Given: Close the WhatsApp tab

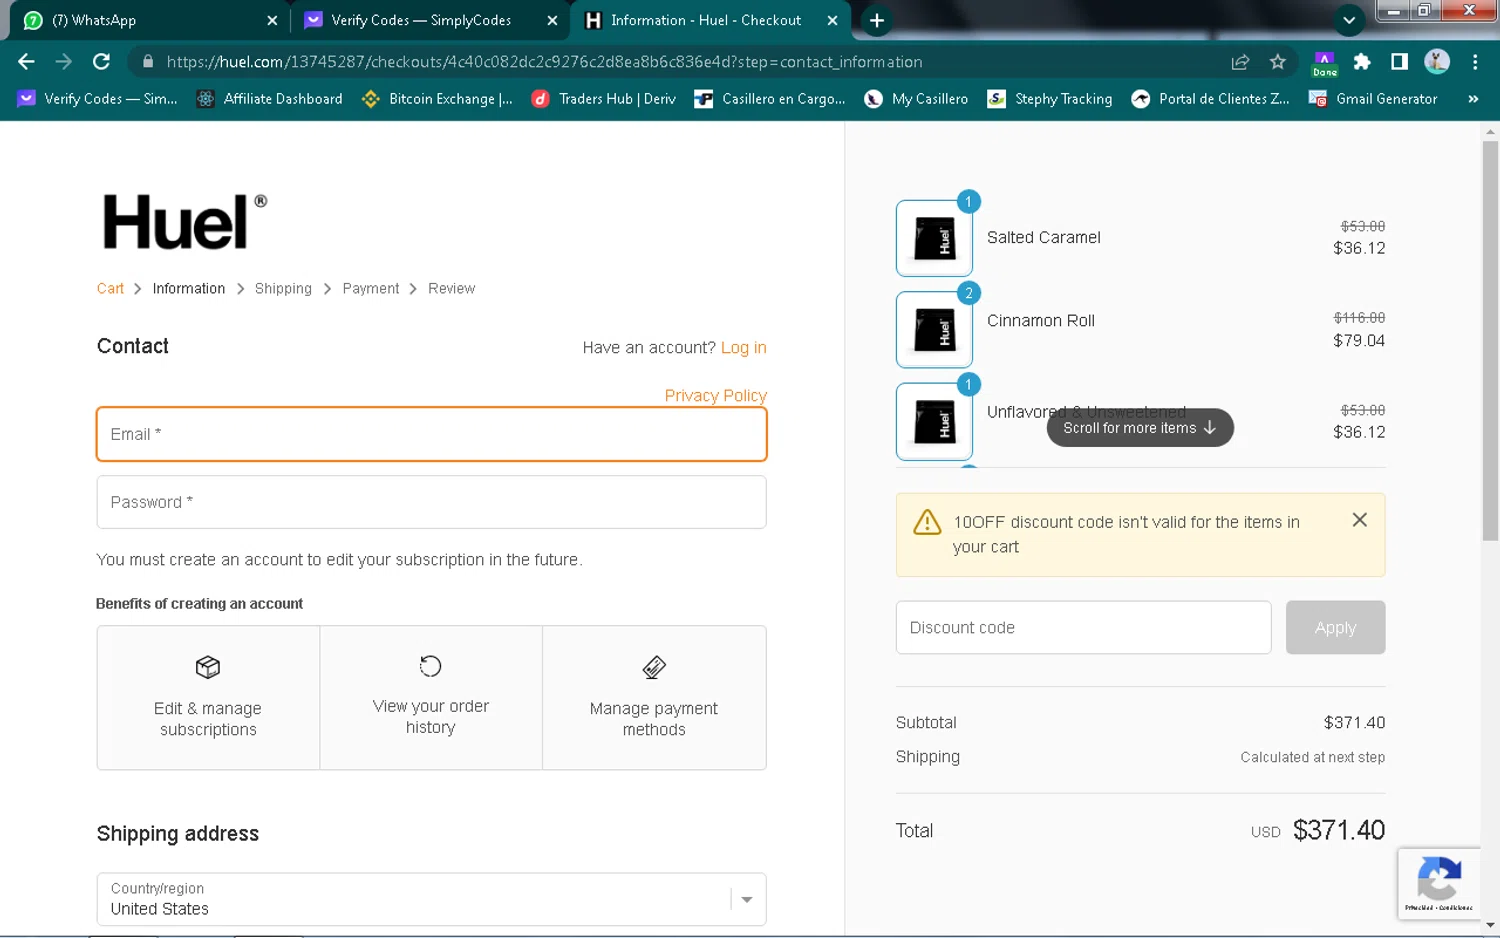Looking at the screenshot, I should pyautogui.click(x=272, y=20).
